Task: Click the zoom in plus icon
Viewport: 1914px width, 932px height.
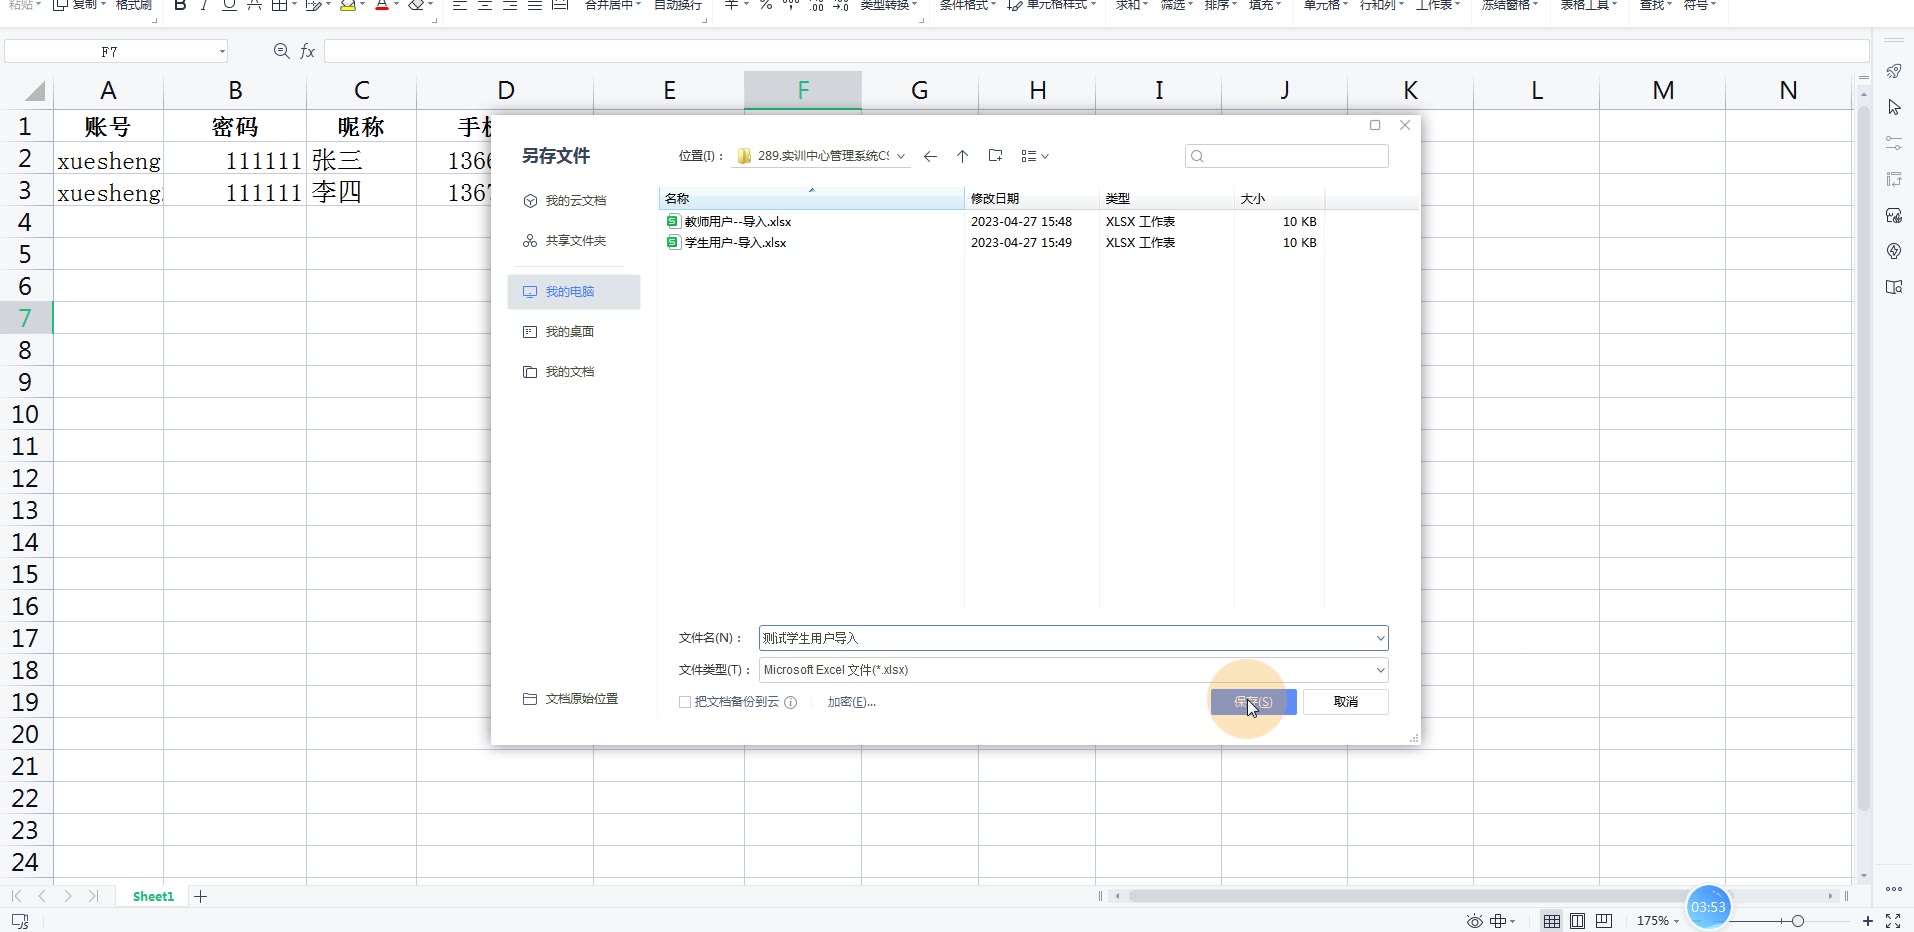Action: point(1867,921)
